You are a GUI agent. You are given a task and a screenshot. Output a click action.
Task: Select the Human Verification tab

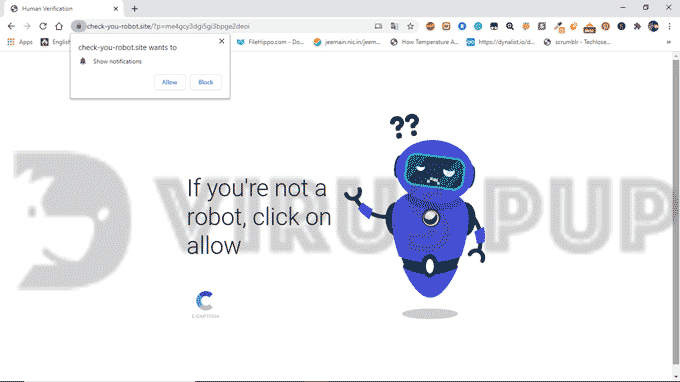63,9
